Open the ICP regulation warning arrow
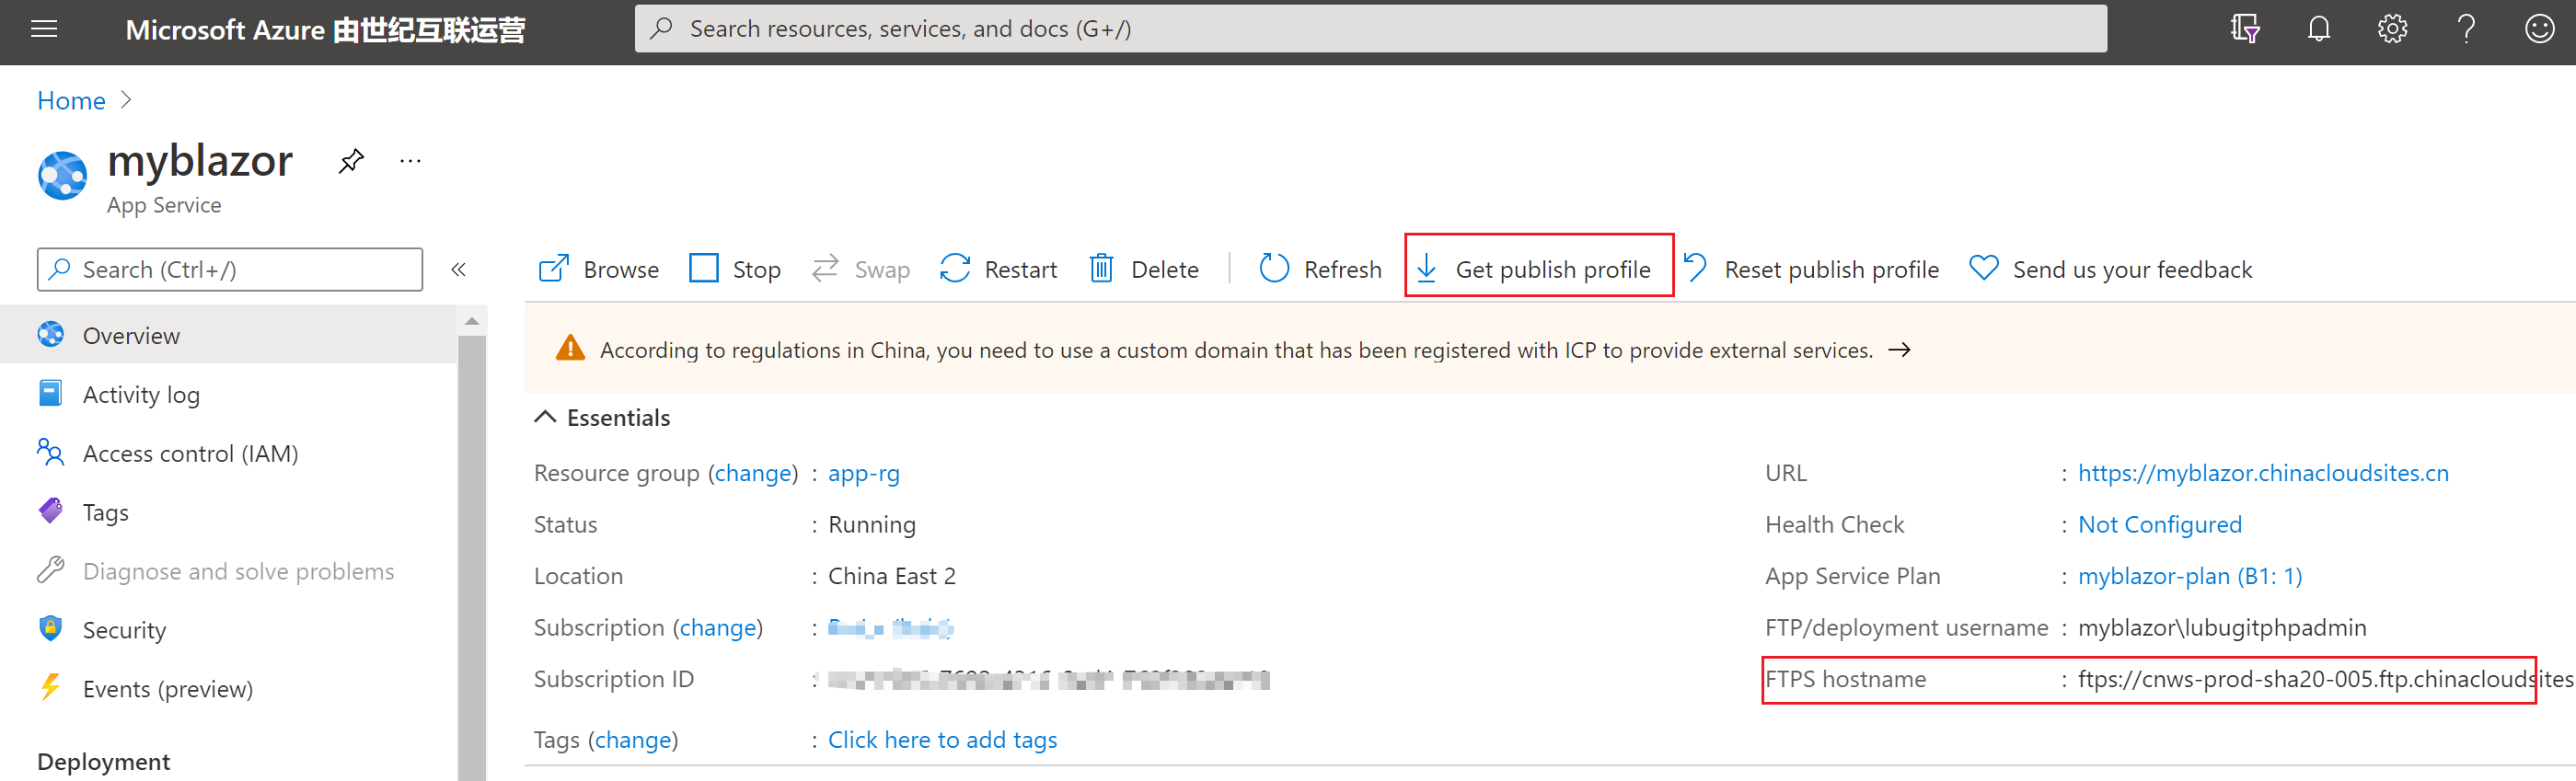2576x781 pixels. click(1898, 350)
